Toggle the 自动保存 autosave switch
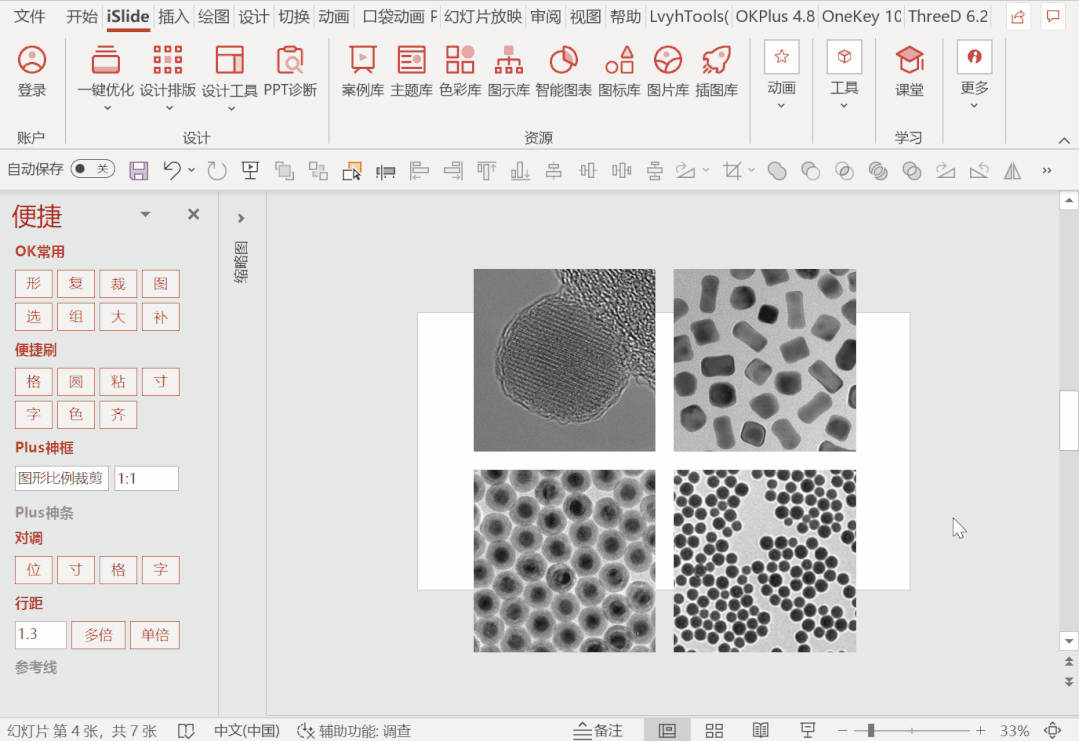 click(92, 170)
